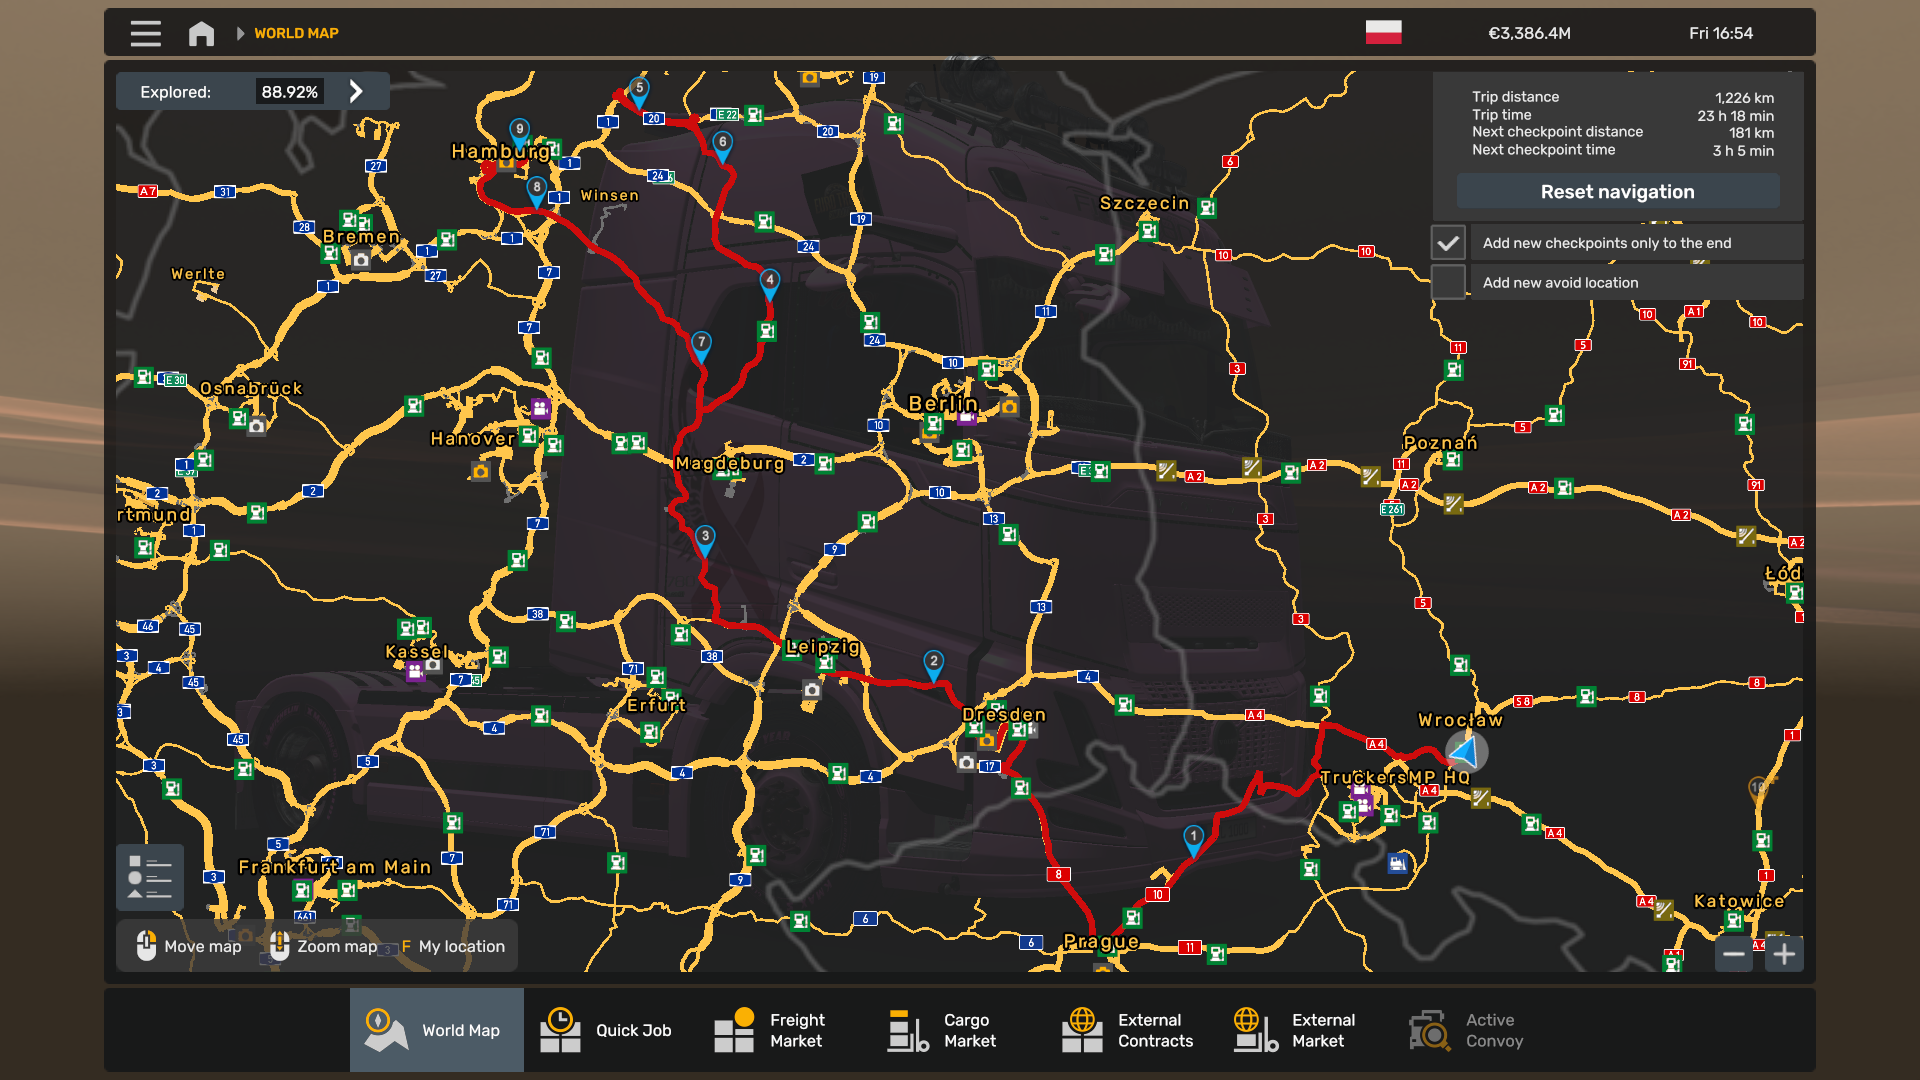
Task: Click the zoom out minus button
Action: pyautogui.click(x=1734, y=954)
